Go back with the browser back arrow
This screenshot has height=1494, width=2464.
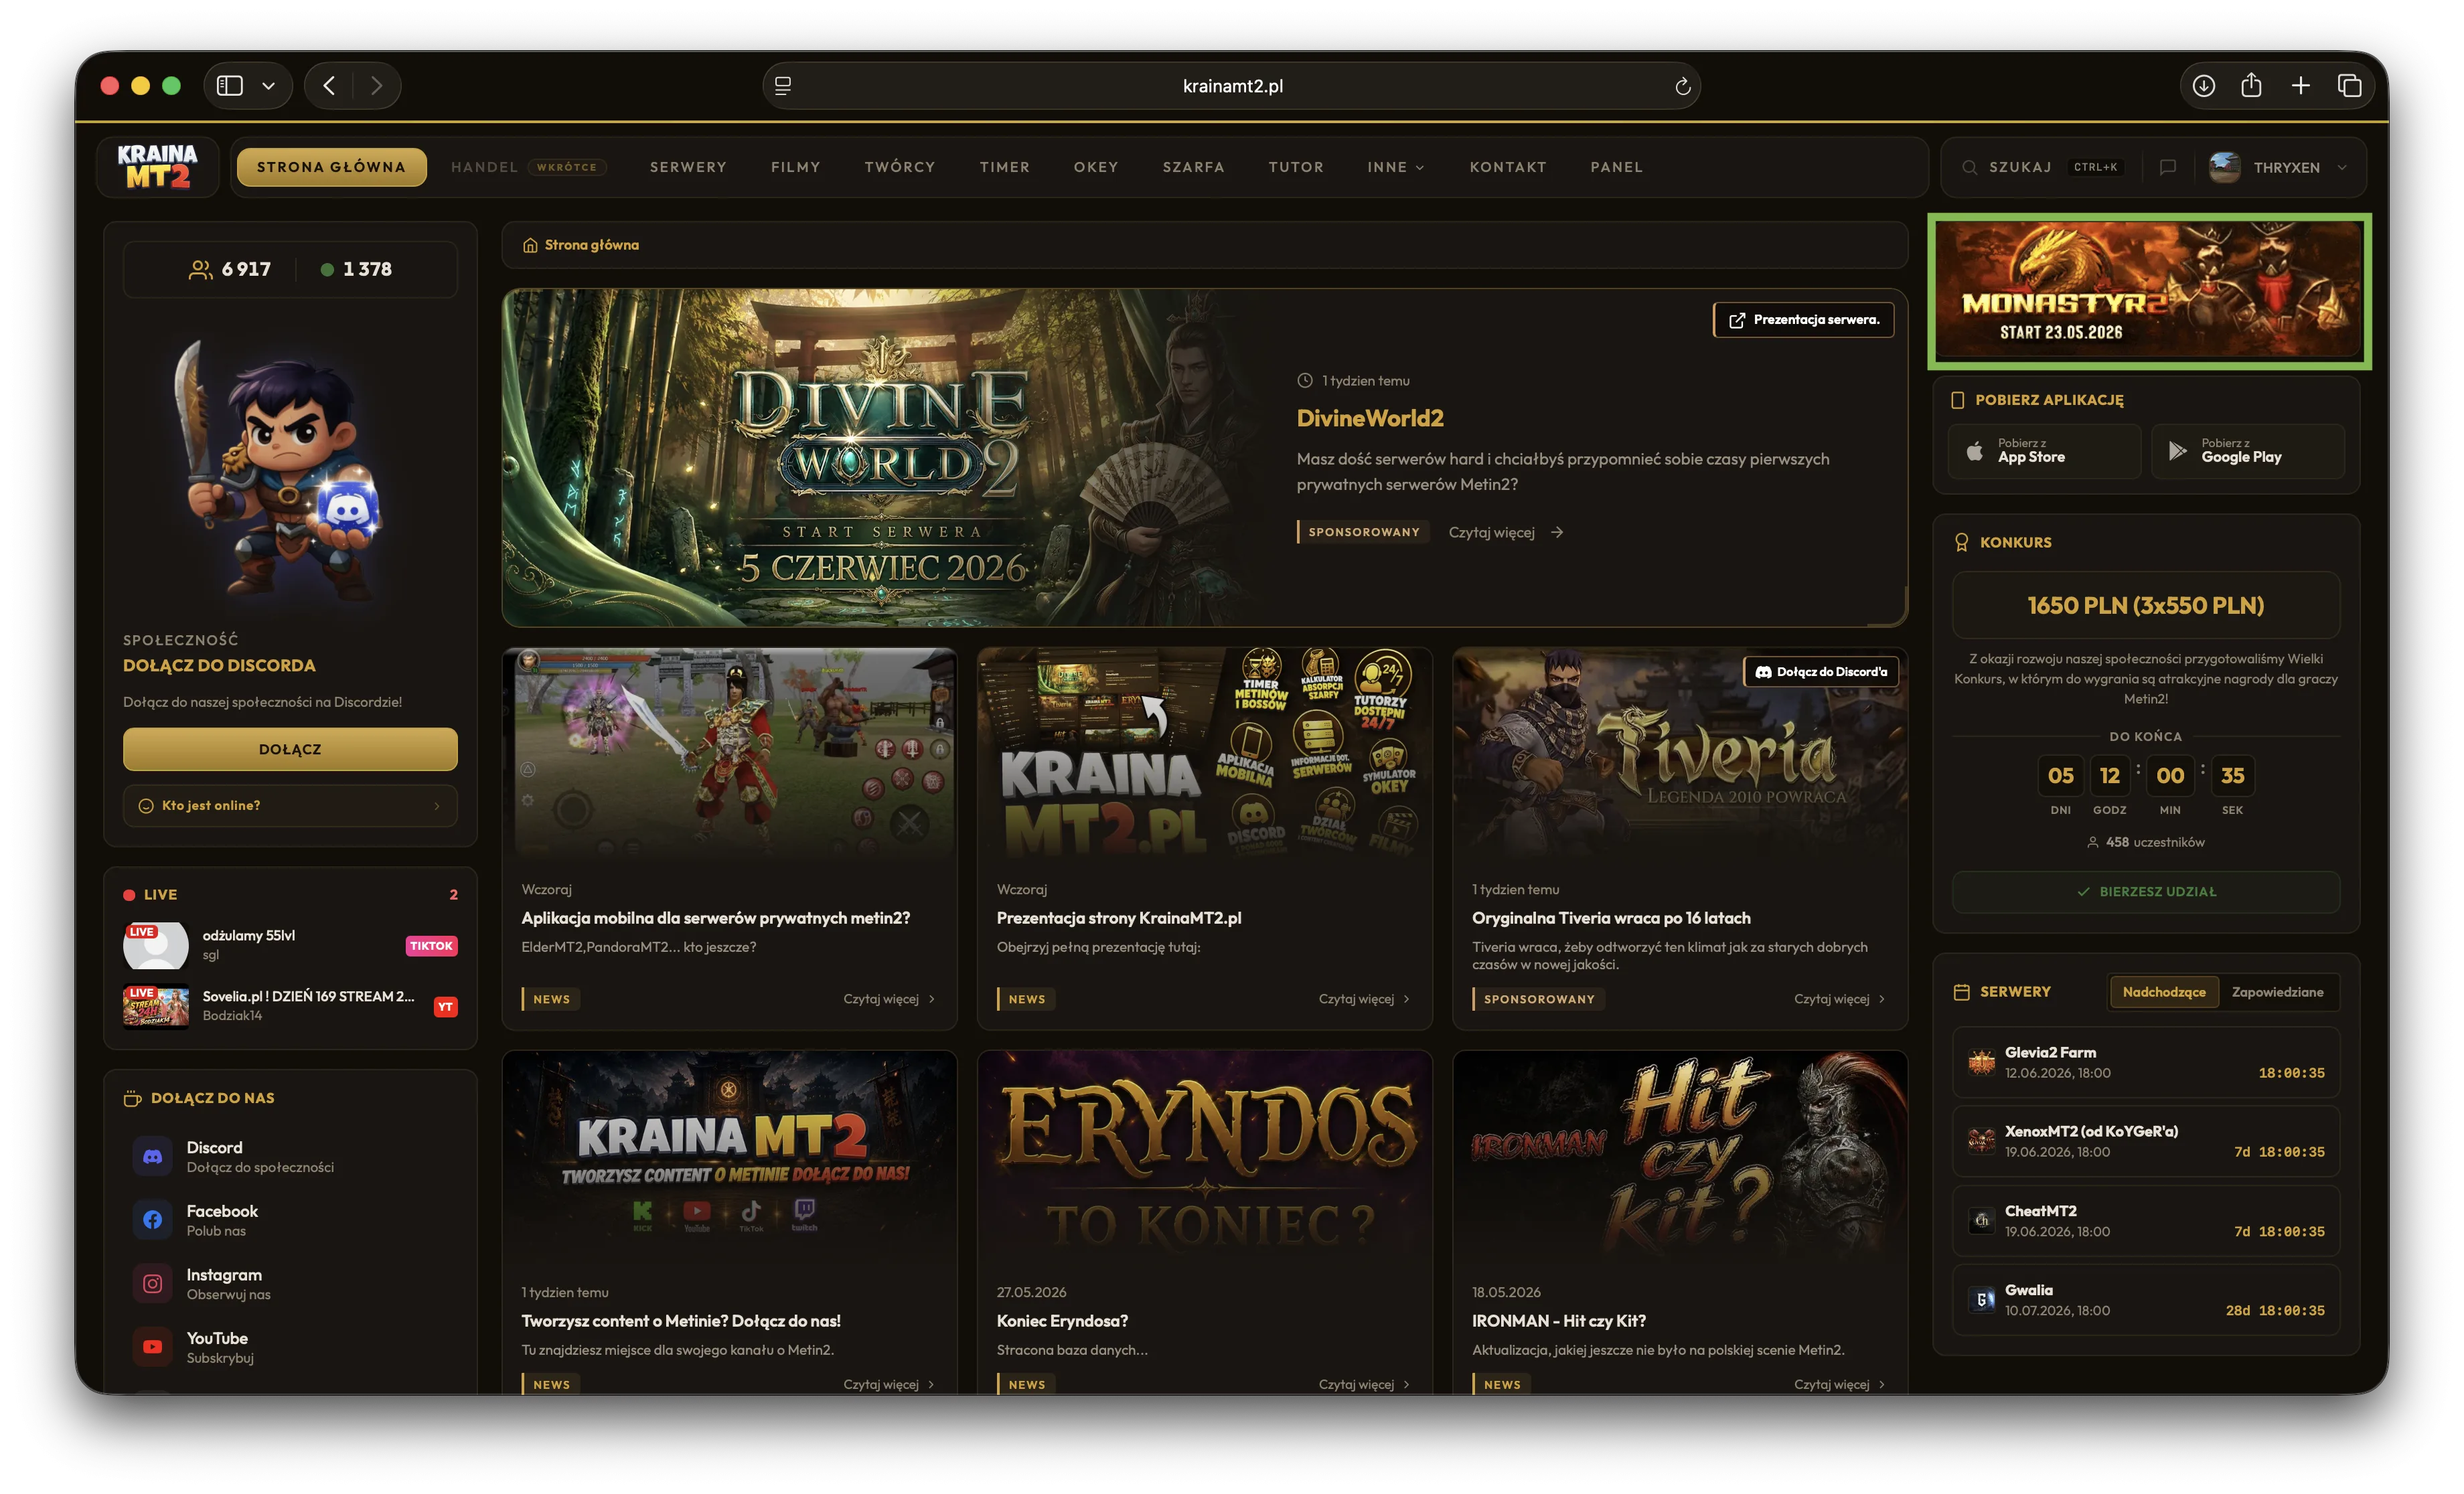click(329, 86)
